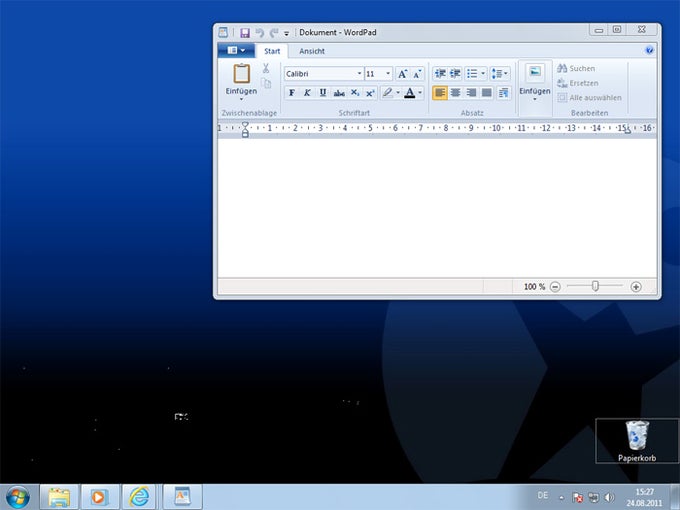Screen dimensions: 680x510
Task: Click Alle auswählen to select all
Action: [590, 98]
